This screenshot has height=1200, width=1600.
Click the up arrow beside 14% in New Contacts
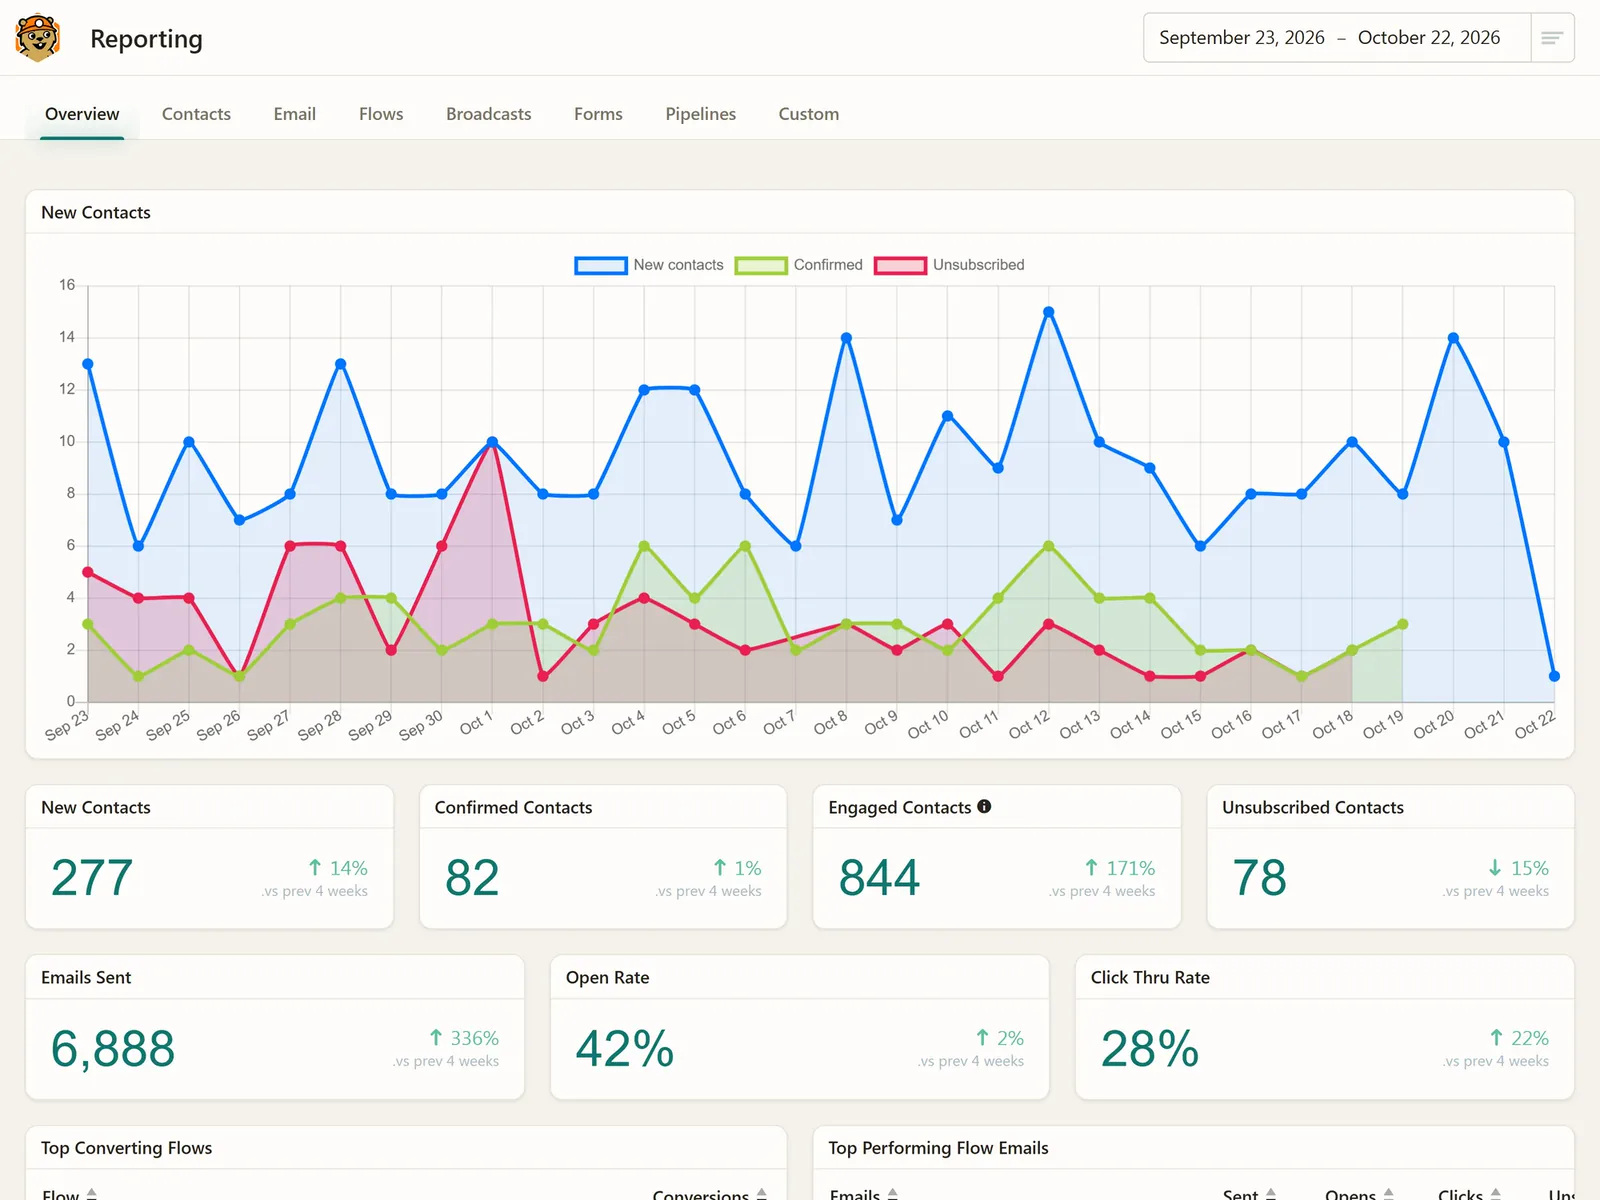[315, 868]
